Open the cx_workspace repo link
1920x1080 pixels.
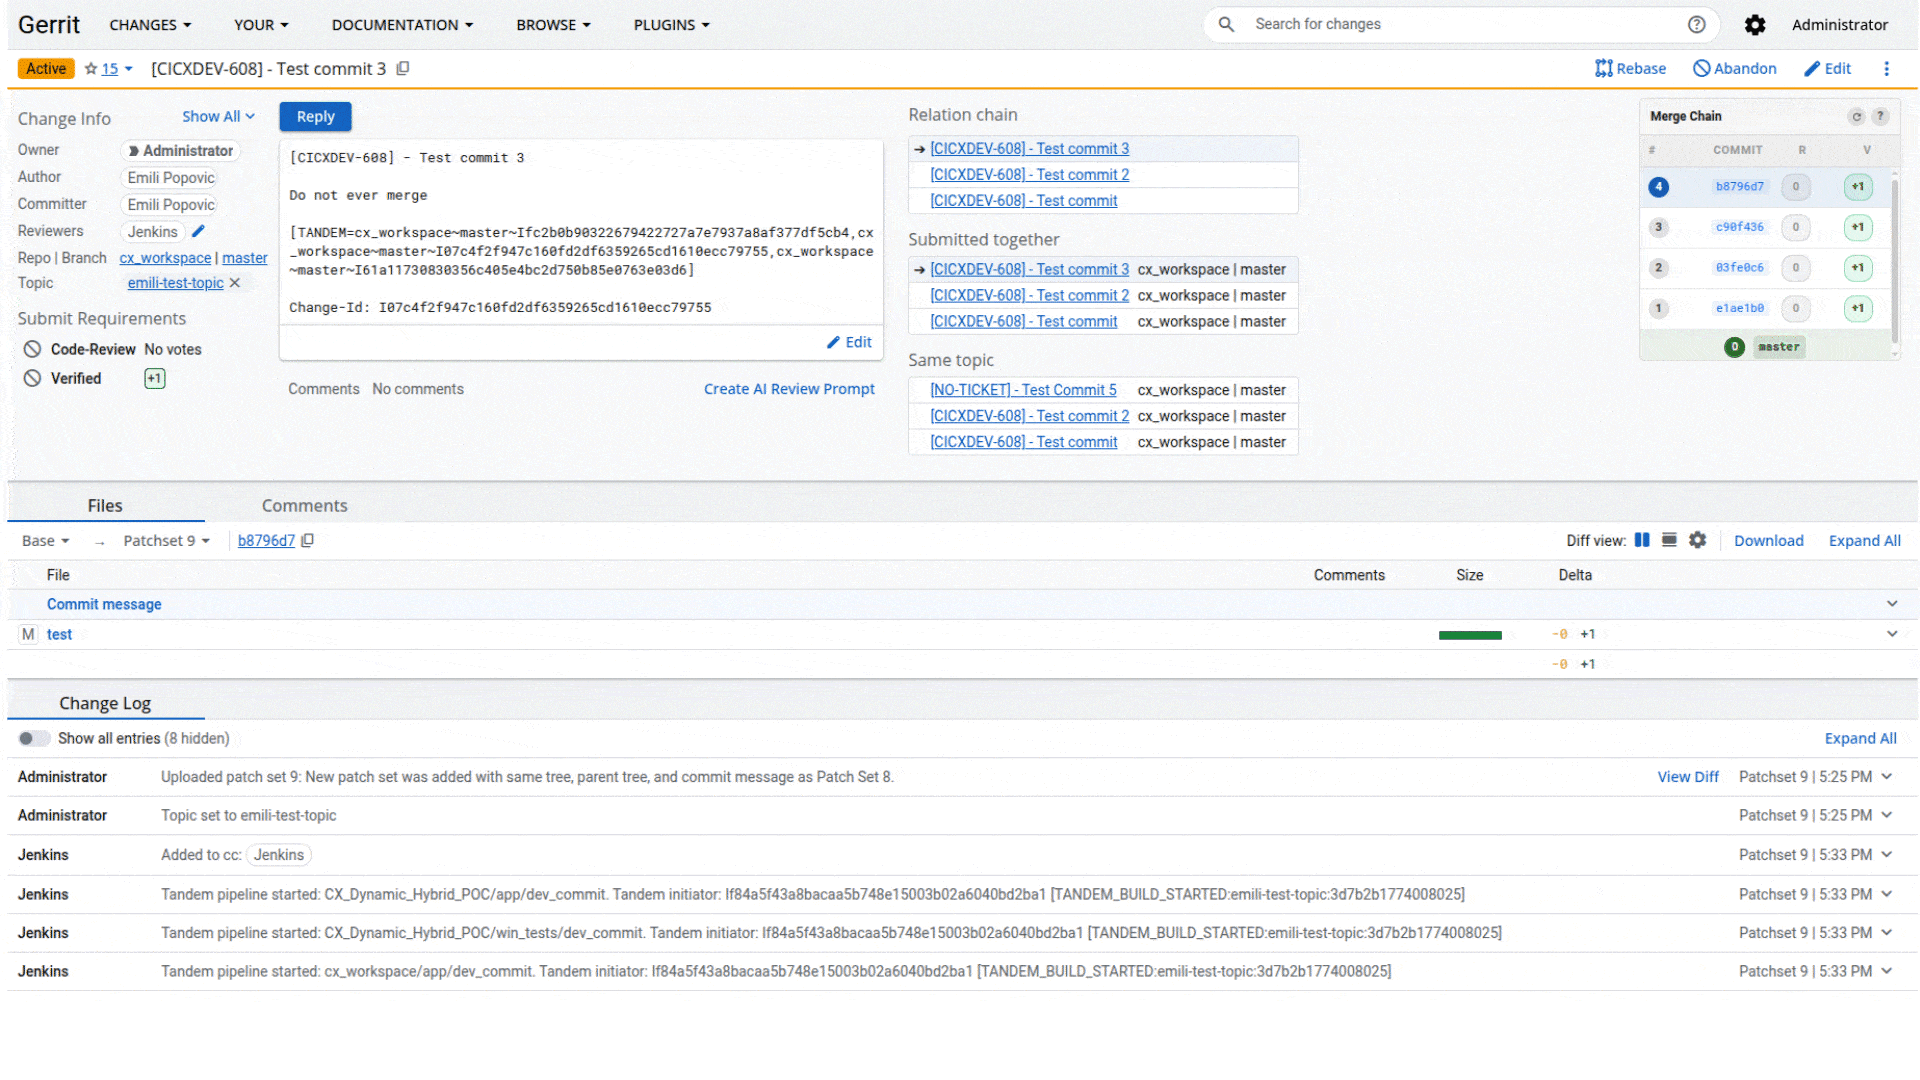[165, 258]
